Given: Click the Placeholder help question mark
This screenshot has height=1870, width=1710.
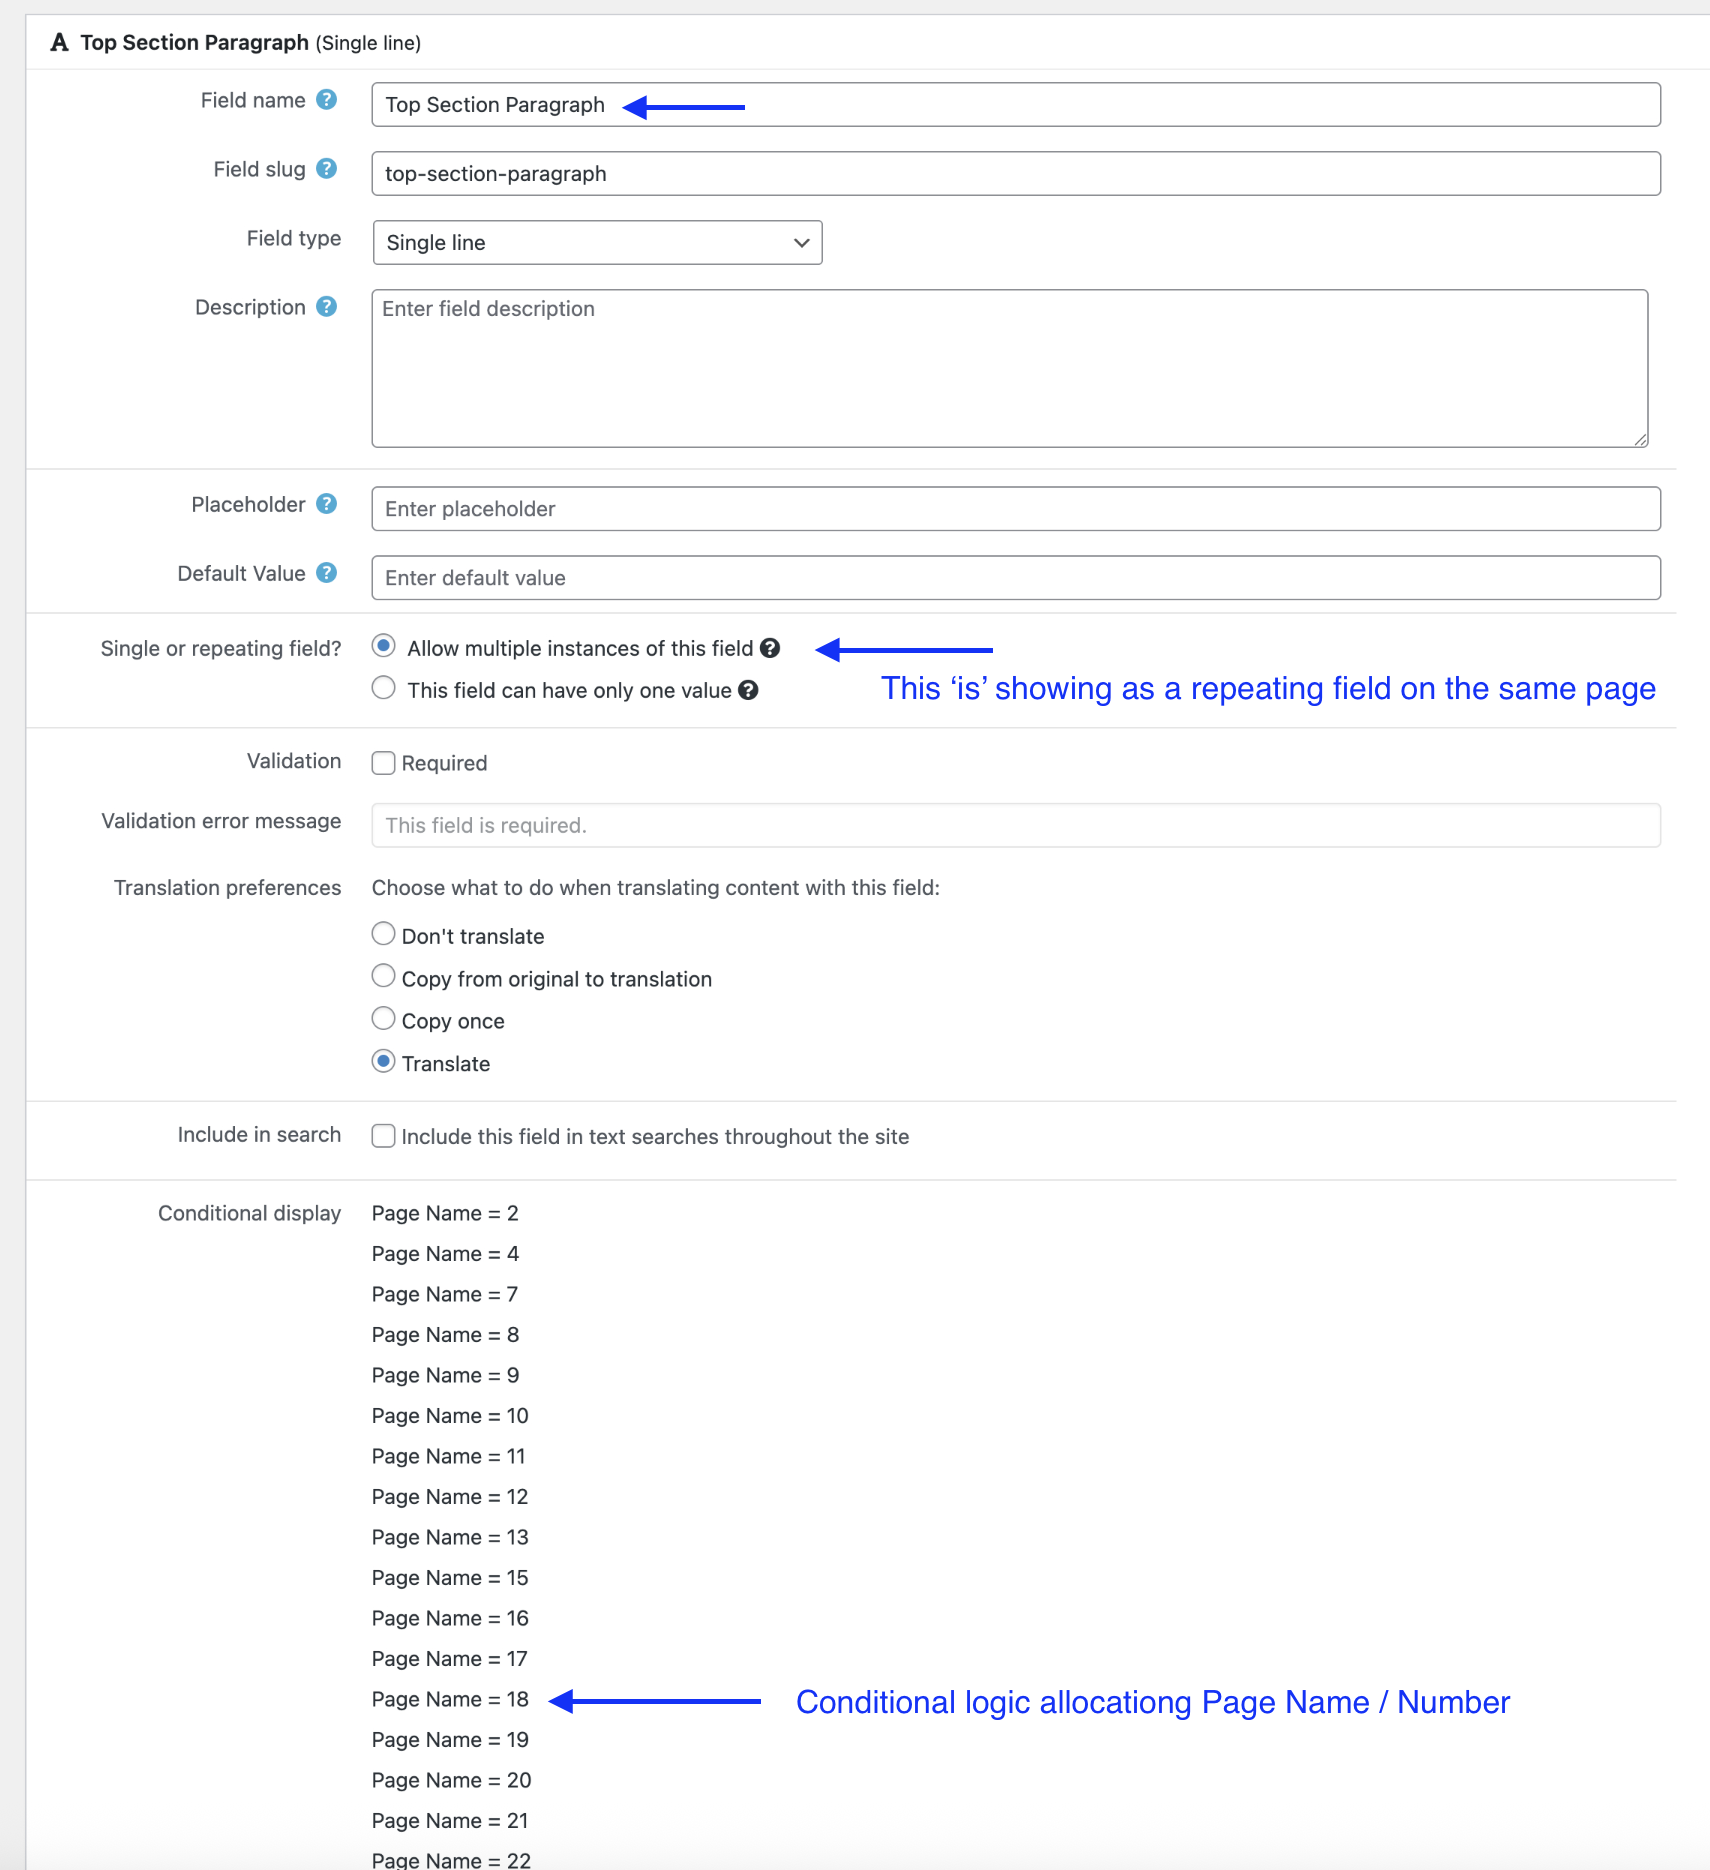Looking at the screenshot, I should tap(326, 504).
